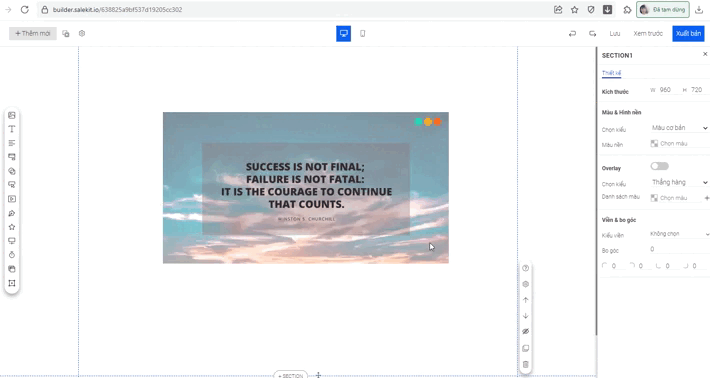Click the Lưu save button
This screenshot has width=710, height=378.
[x=614, y=33]
